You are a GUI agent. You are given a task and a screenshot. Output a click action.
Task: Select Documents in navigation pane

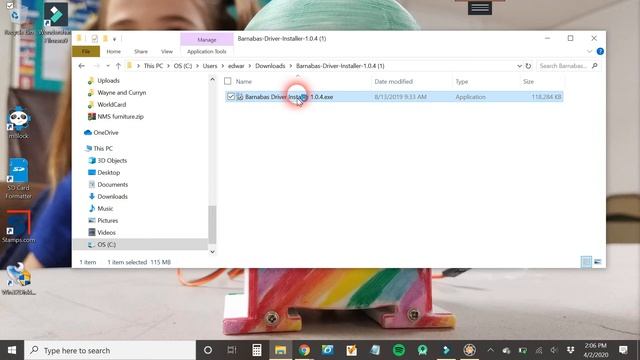point(112,184)
